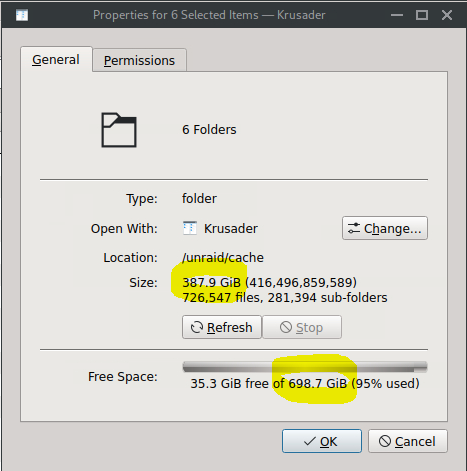Click the 'Size:' label
Viewport: 467px width, 471px height.
[143, 283]
